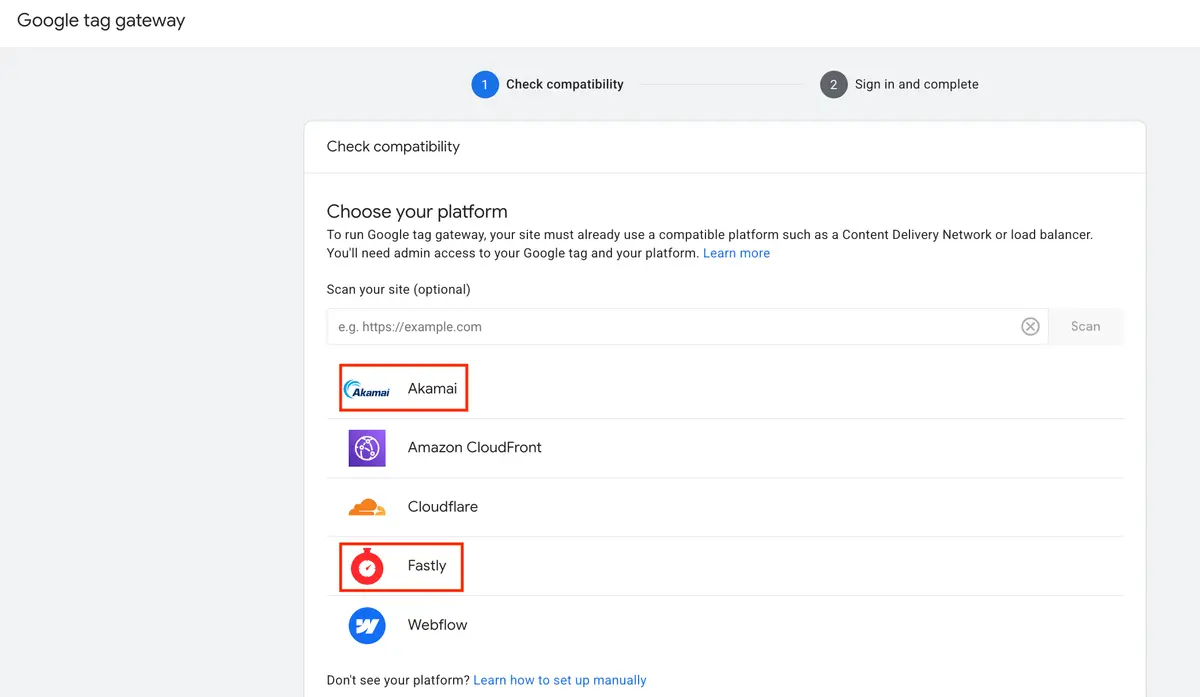Select the Fastly platform label
The width and height of the screenshot is (1200, 697).
tap(427, 566)
